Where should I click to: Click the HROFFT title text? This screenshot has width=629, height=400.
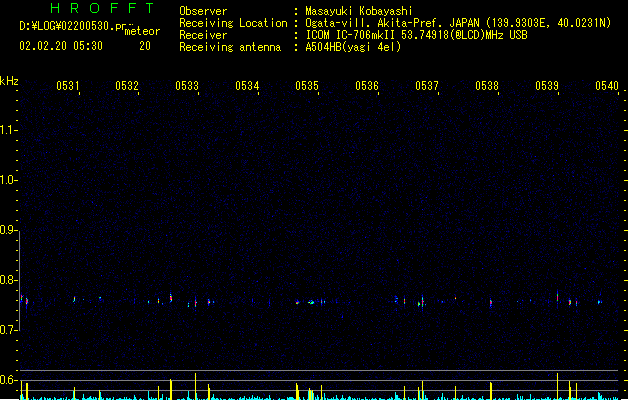102,8
